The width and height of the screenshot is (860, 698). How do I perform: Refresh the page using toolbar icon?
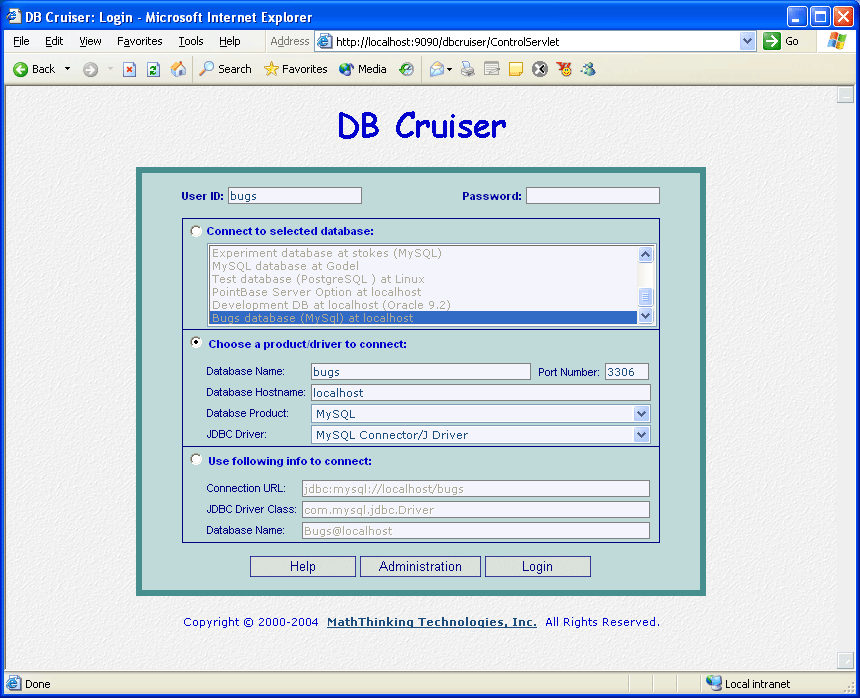[153, 69]
